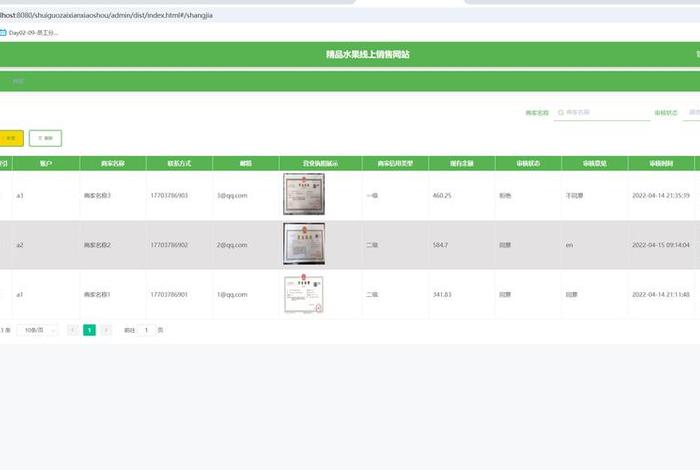Screen dimensions: 700x470
Task: Open the 审核状态 filter dropdown
Action: (x=691, y=113)
